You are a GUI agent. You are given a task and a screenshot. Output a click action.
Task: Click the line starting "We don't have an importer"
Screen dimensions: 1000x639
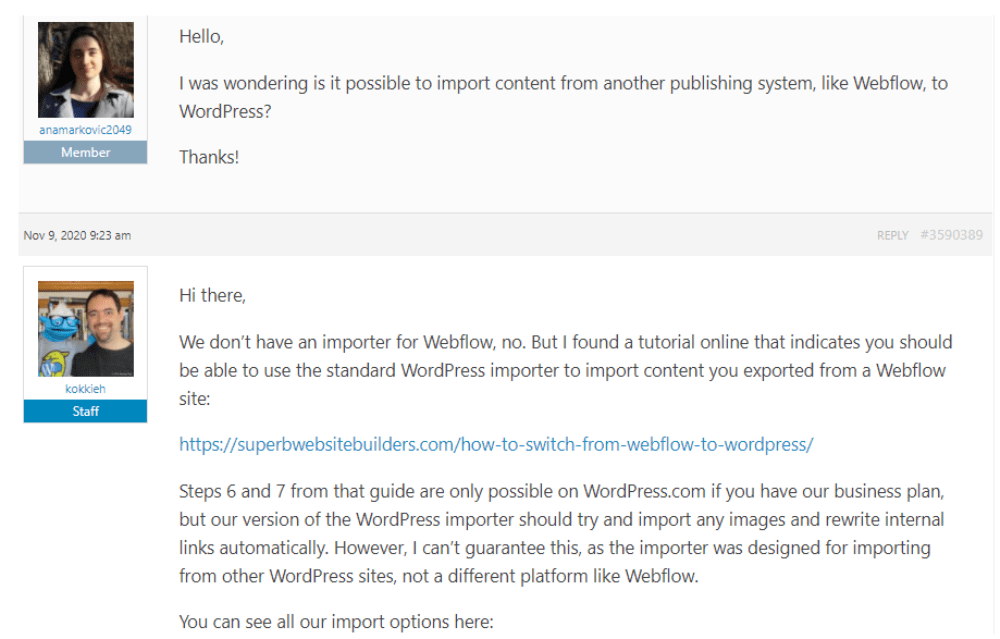(566, 342)
